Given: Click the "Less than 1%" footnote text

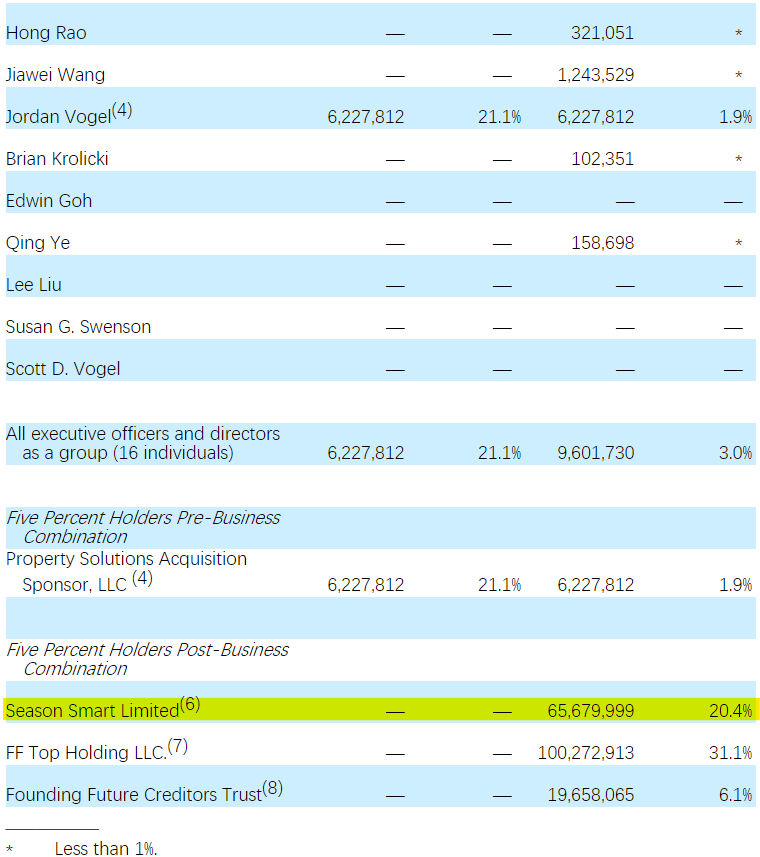Looking at the screenshot, I should [105, 848].
